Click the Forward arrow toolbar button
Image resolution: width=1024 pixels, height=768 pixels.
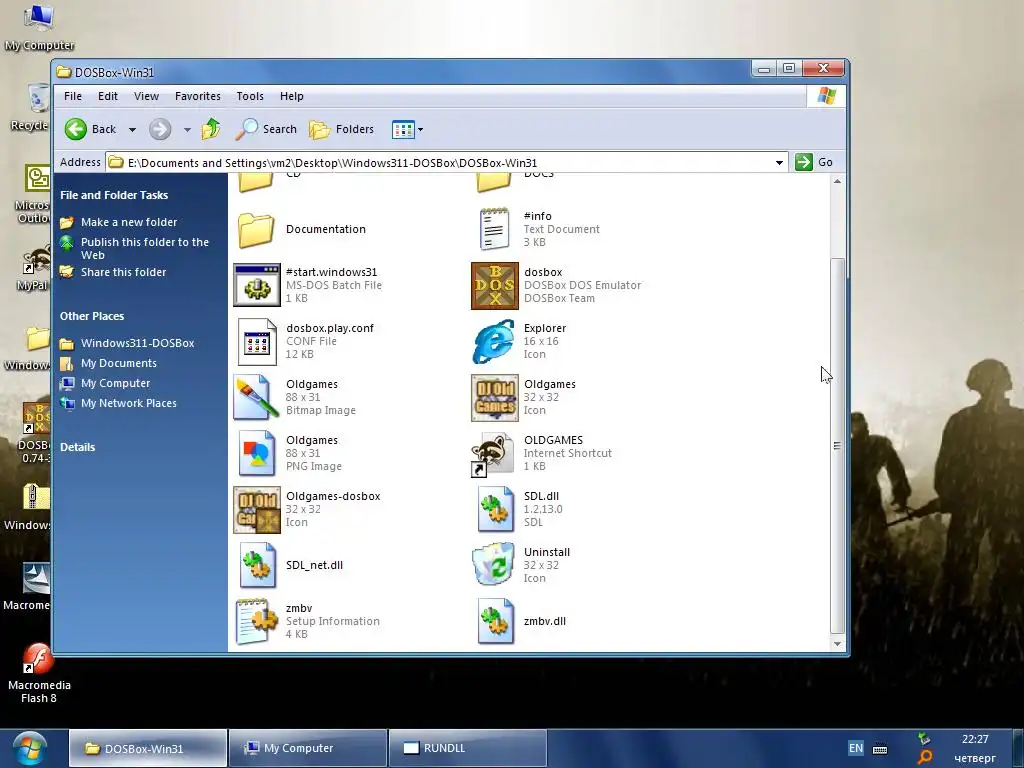[x=160, y=129]
